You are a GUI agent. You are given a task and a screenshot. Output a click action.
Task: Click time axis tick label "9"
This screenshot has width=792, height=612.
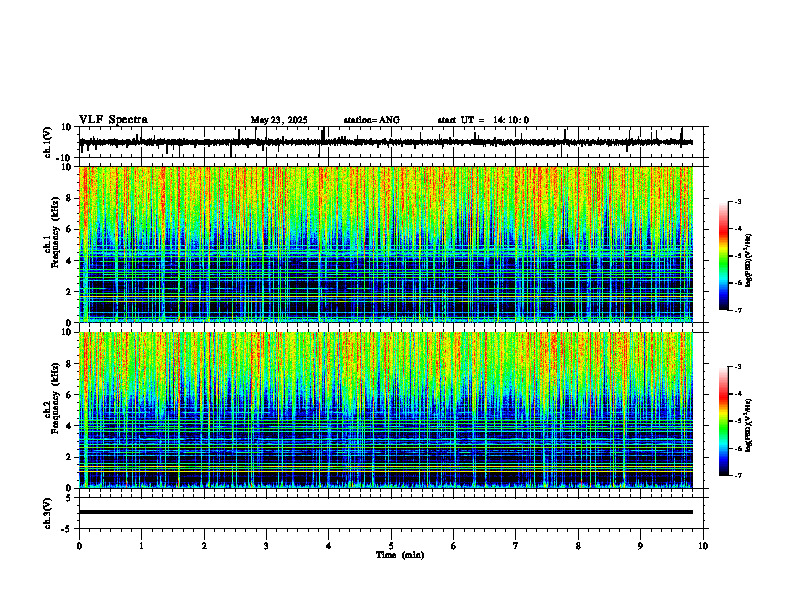640,546
